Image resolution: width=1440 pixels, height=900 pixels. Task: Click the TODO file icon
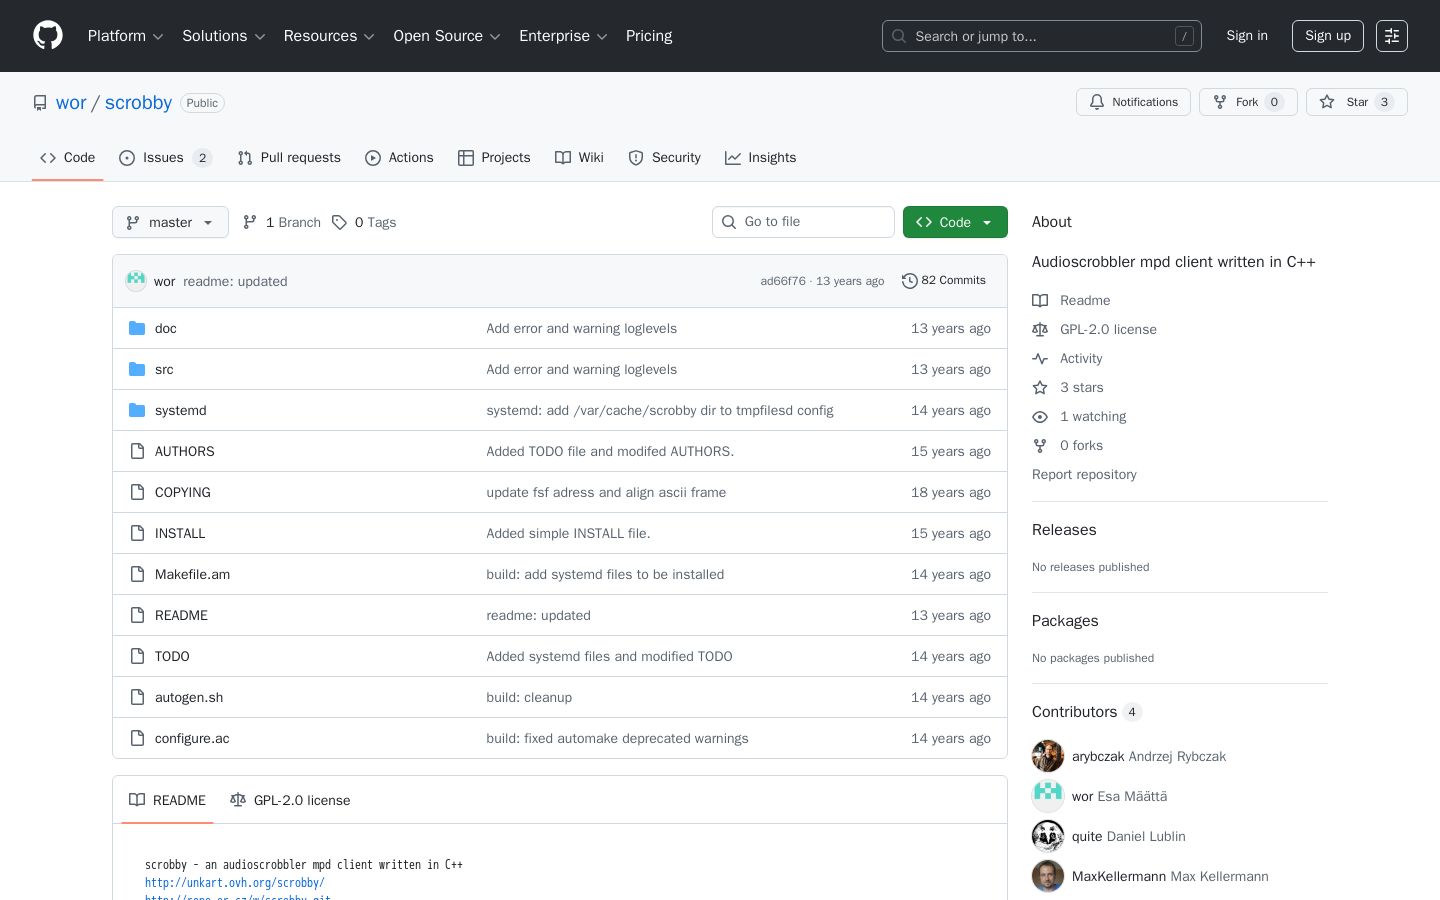[137, 656]
